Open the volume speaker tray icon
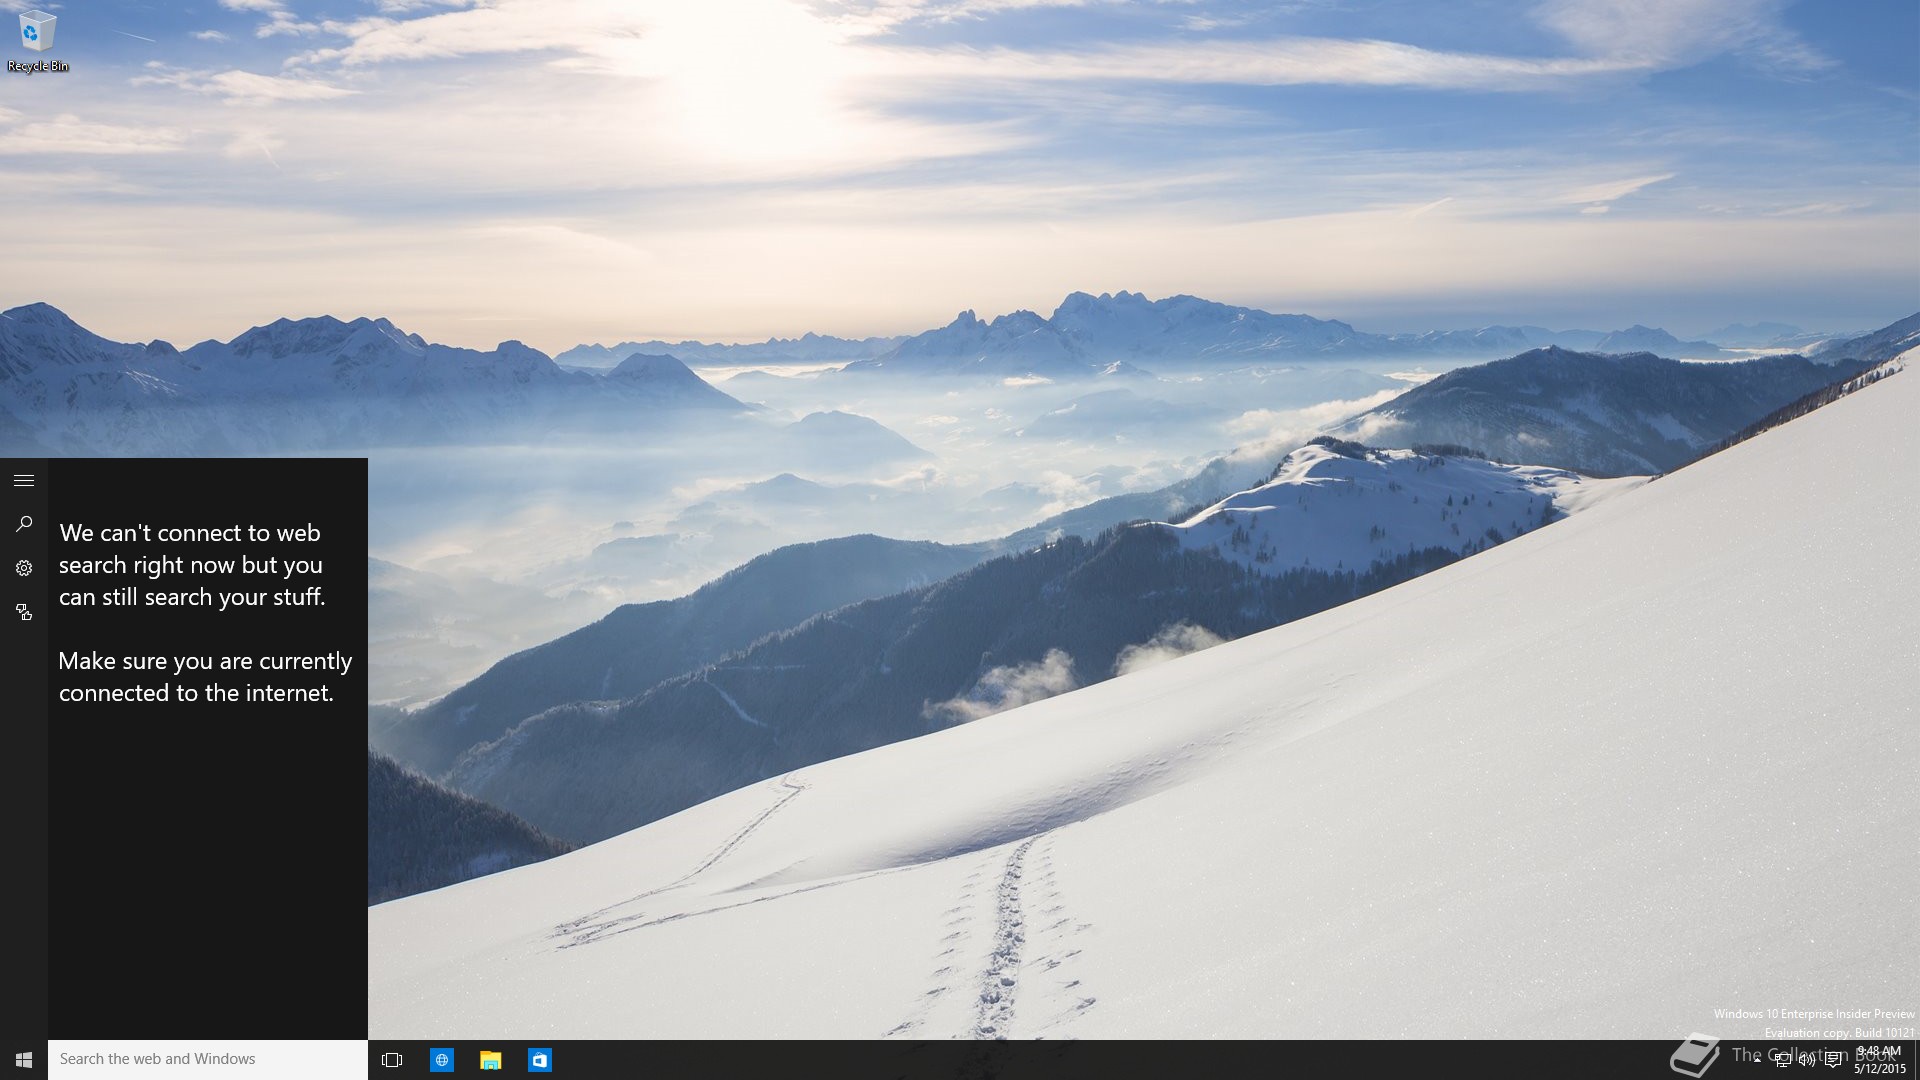Viewport: 1920px width, 1080px height. [1807, 1060]
